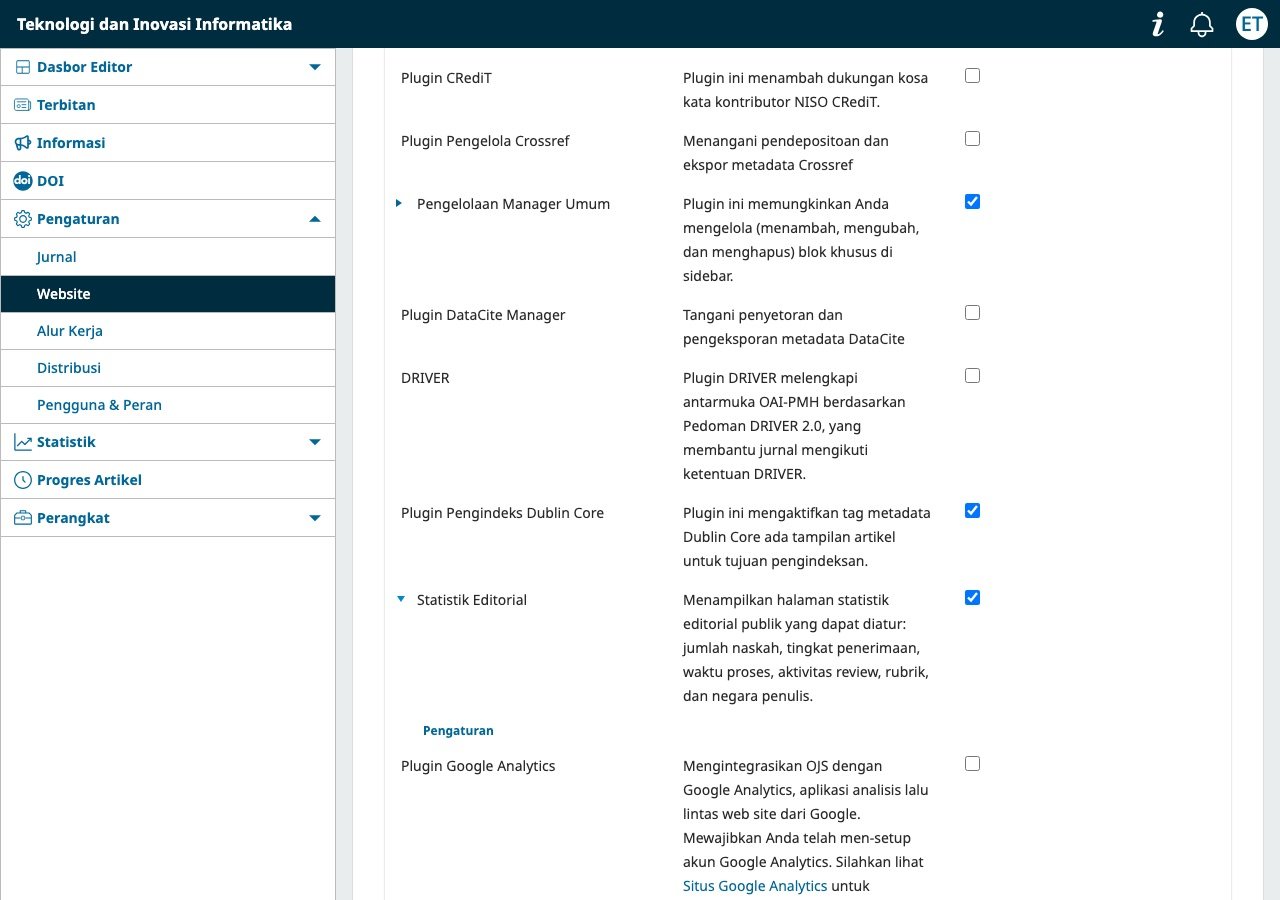Collapse the Pengaturan menu arrow
1280x900 pixels.
(315, 219)
